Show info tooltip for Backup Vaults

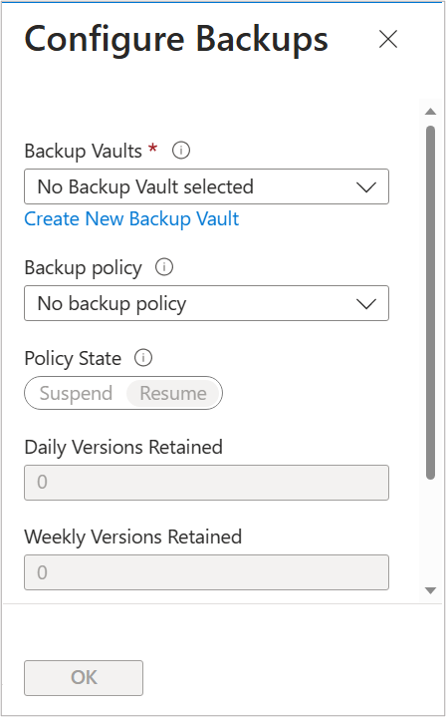pyautogui.click(x=181, y=150)
